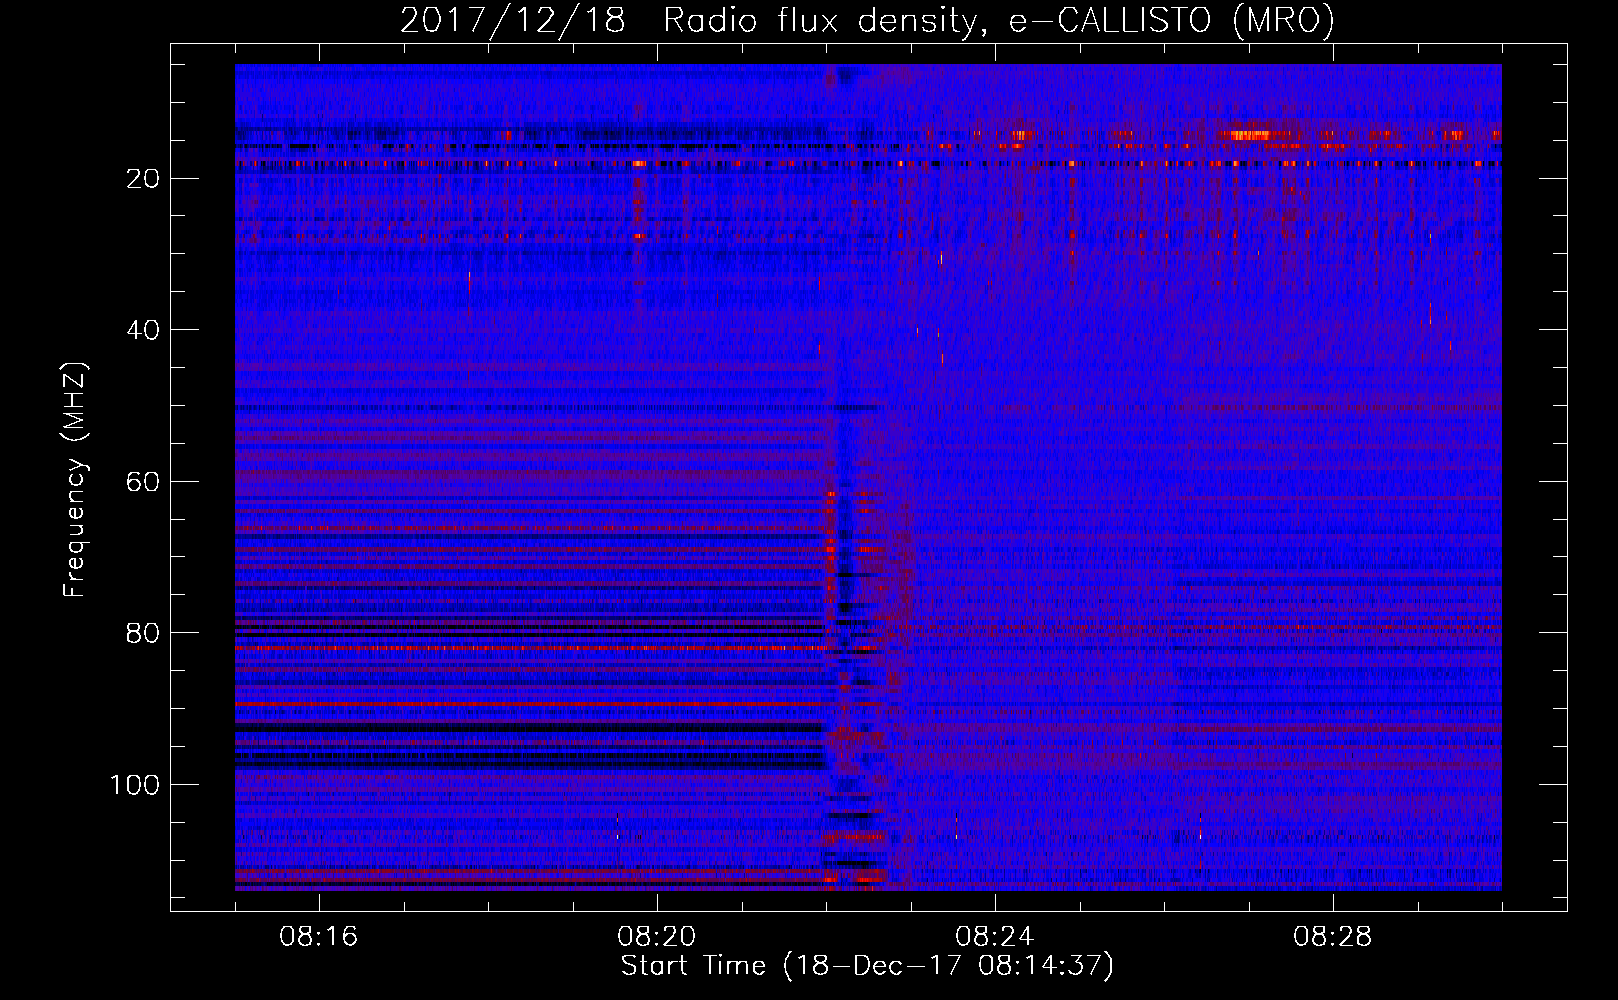Image resolution: width=1618 pixels, height=1000 pixels.
Task: Click the 08:20 time tick label
Action: pyautogui.click(x=656, y=937)
